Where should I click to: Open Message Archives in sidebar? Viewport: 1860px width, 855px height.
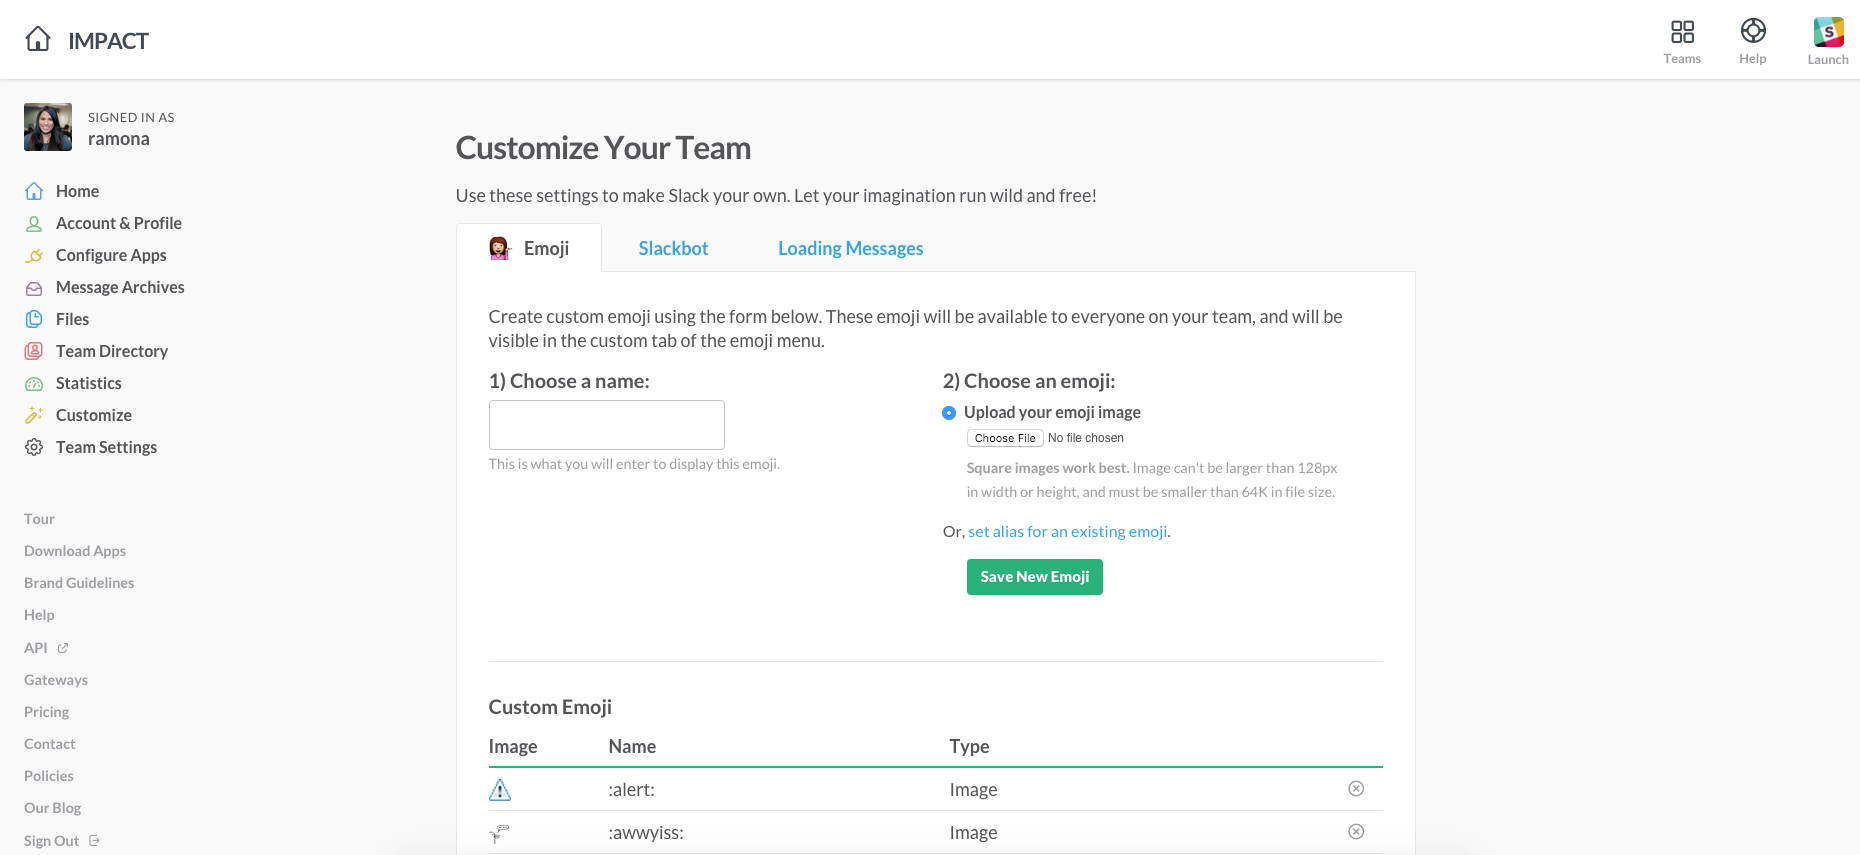pyautogui.click(x=120, y=287)
